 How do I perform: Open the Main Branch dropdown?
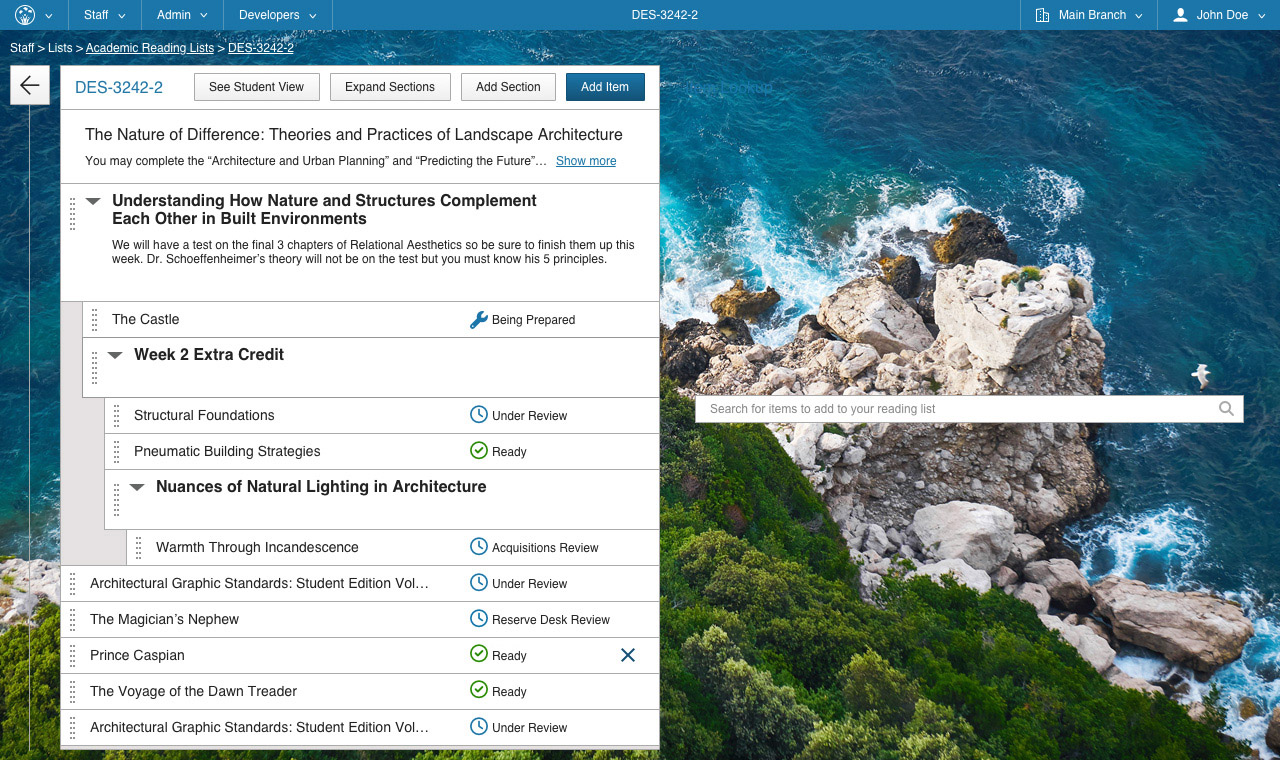click(x=1090, y=15)
